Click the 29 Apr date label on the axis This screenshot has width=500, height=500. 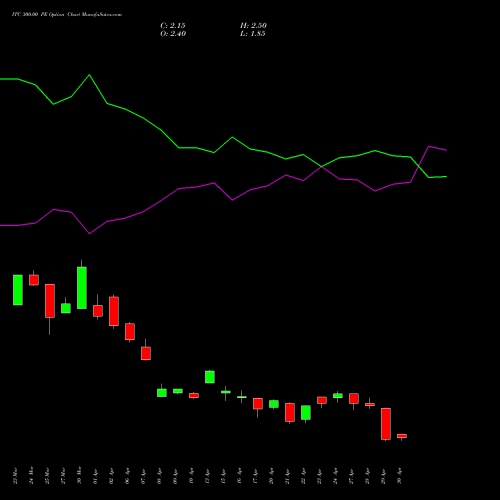coord(383,476)
